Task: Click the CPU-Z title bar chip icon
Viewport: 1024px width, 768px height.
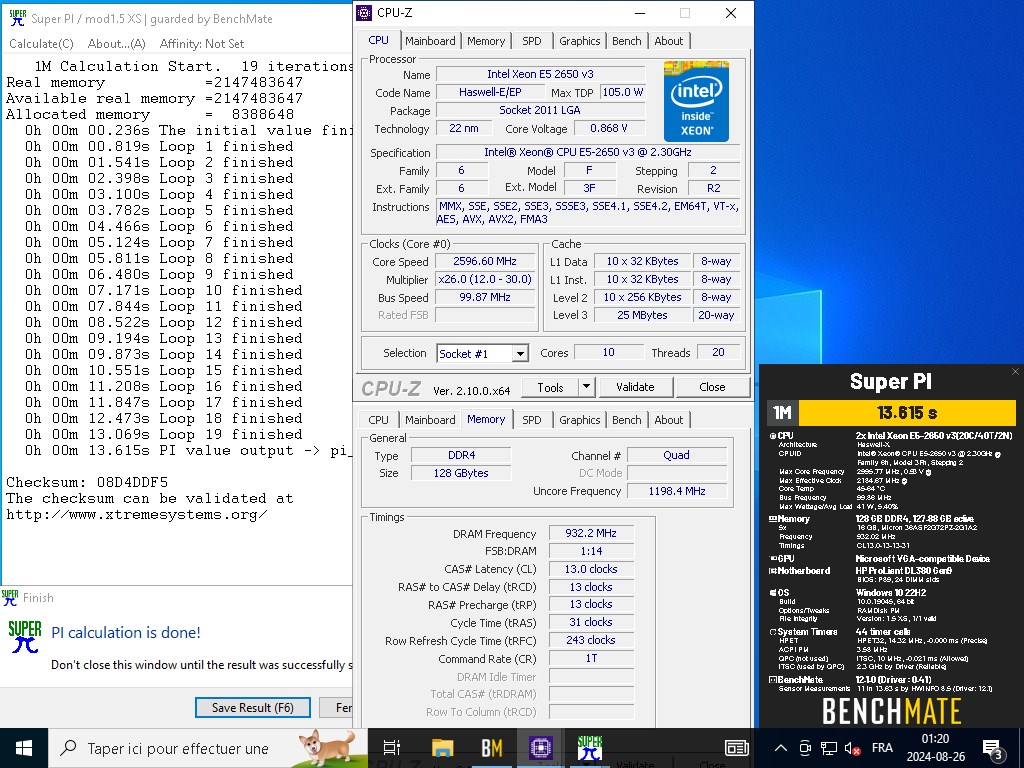Action: click(x=364, y=13)
